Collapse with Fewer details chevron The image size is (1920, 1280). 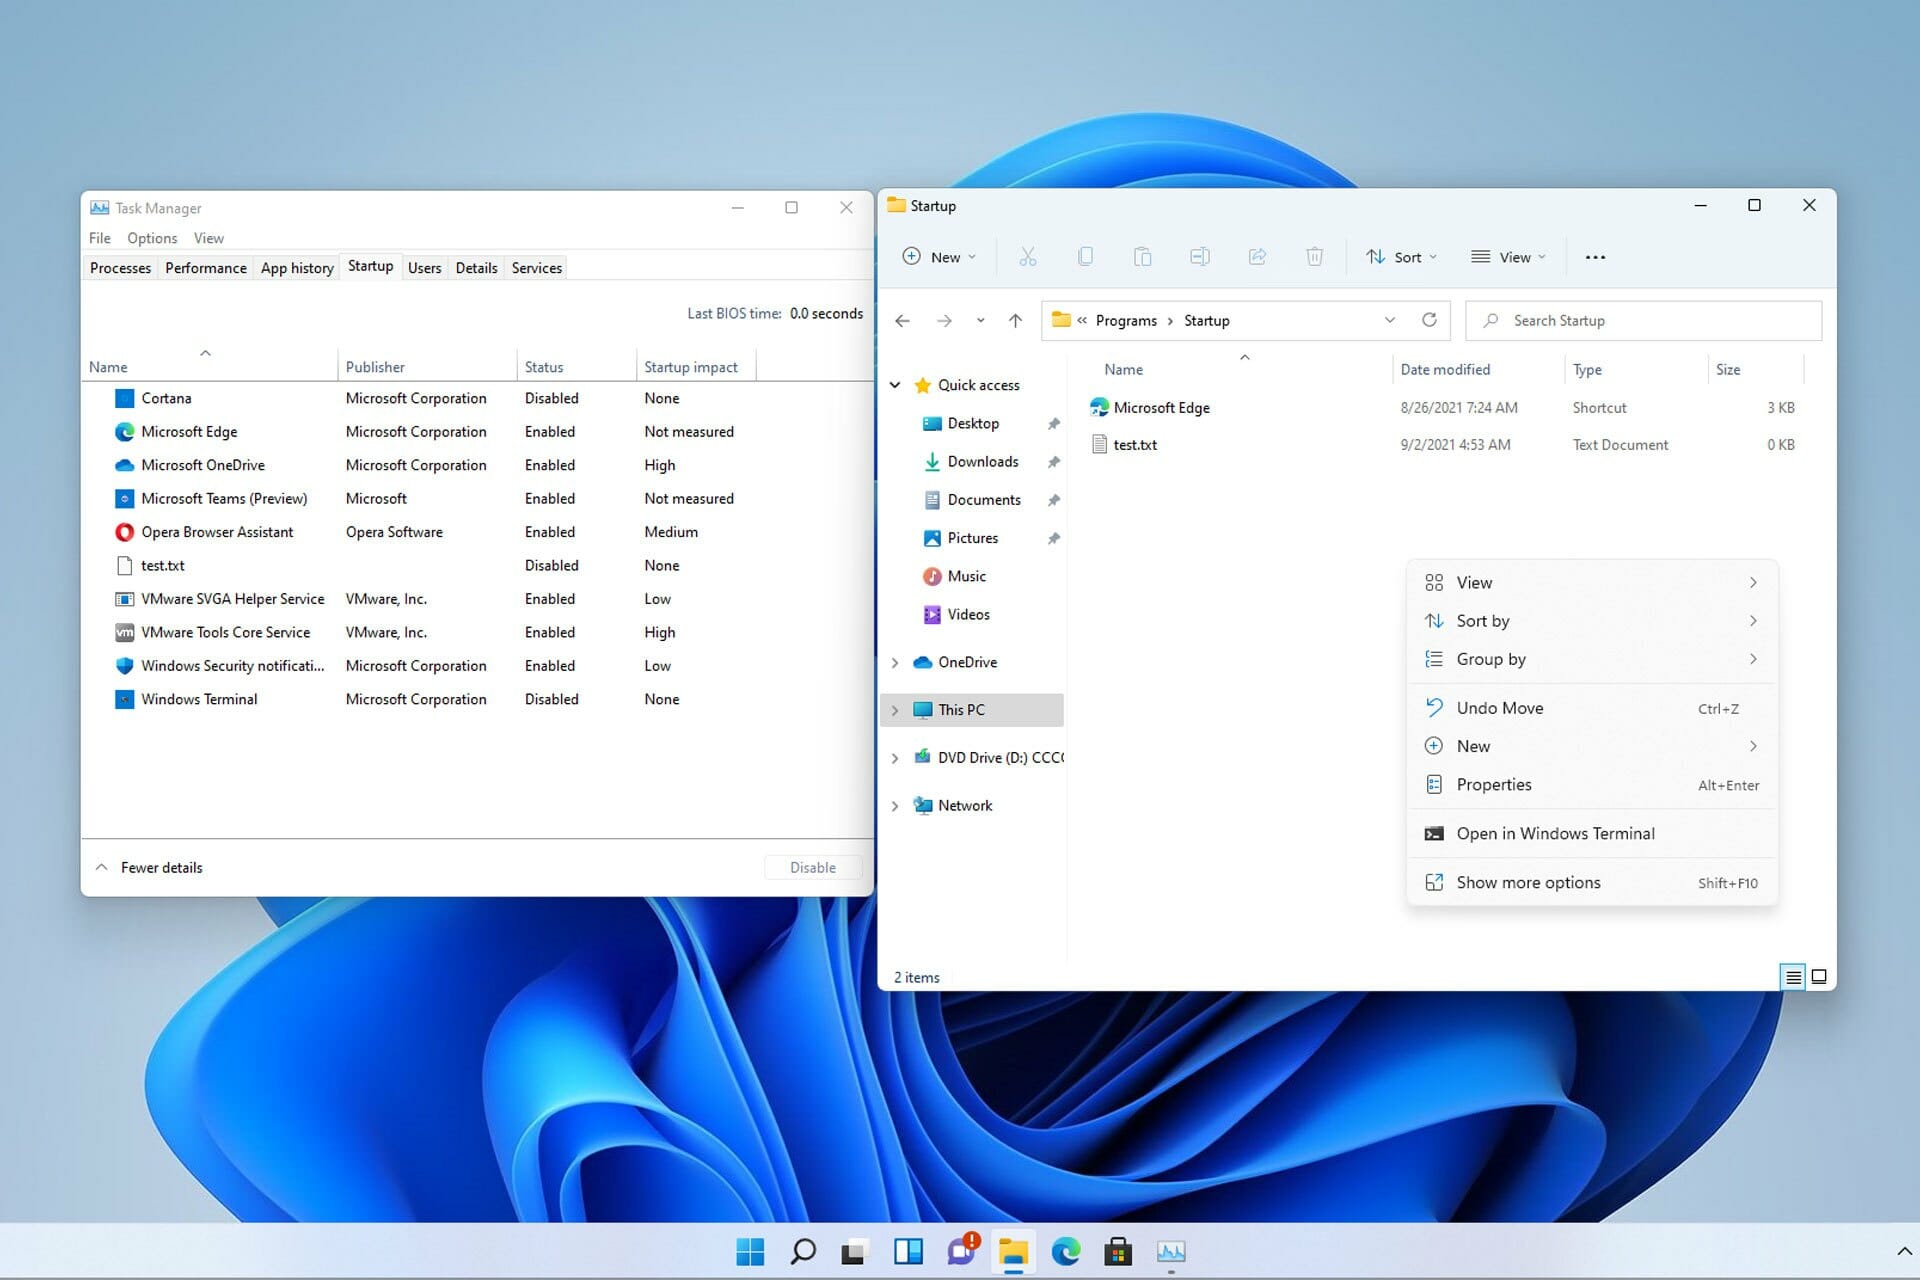tap(101, 867)
